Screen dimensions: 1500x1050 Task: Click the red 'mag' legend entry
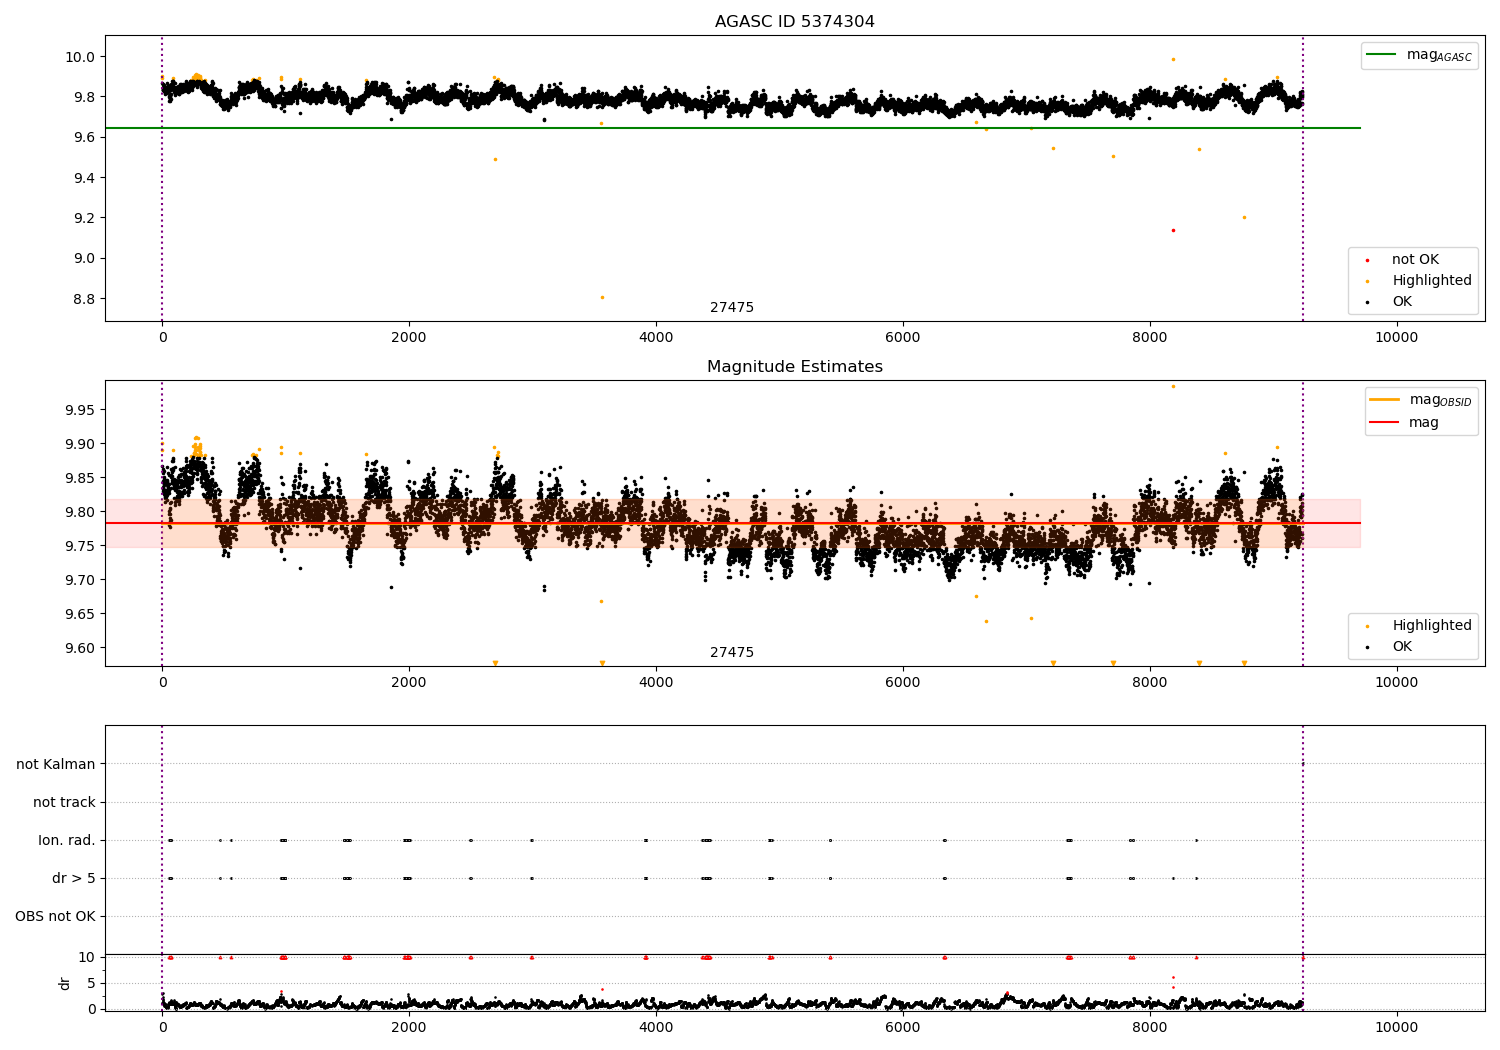point(1405,422)
